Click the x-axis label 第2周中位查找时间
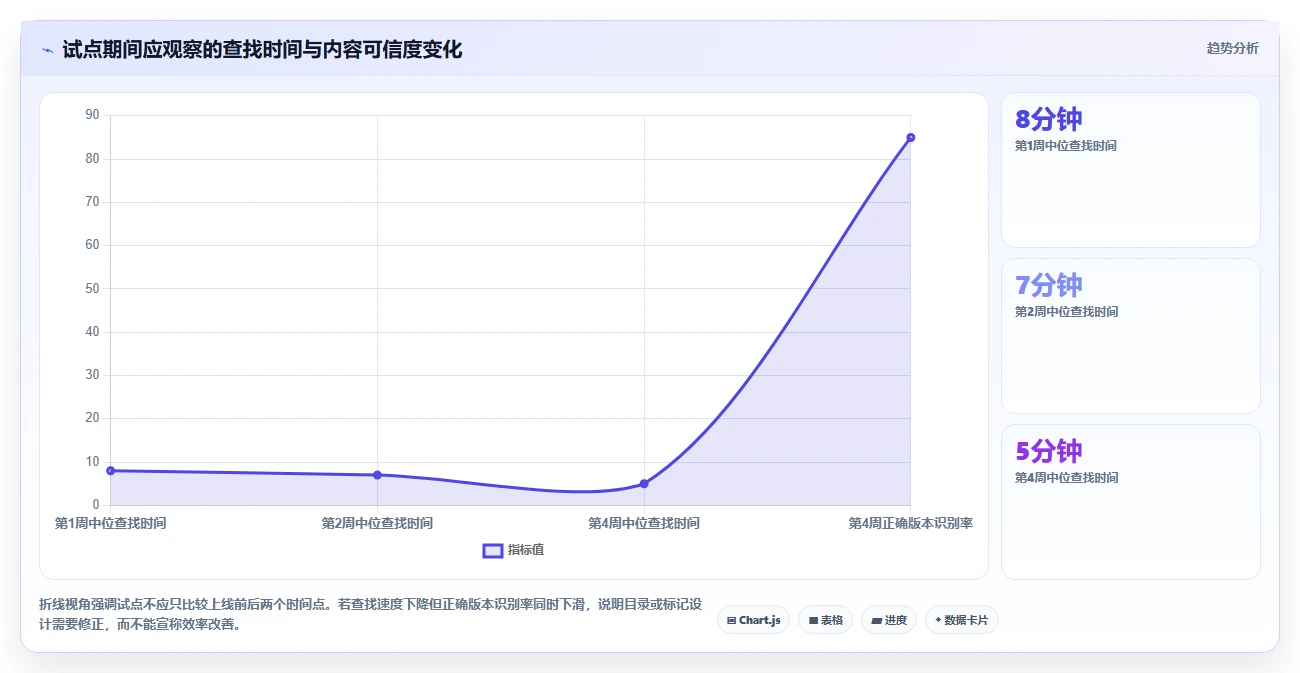The image size is (1300, 673). pyautogui.click(x=377, y=523)
